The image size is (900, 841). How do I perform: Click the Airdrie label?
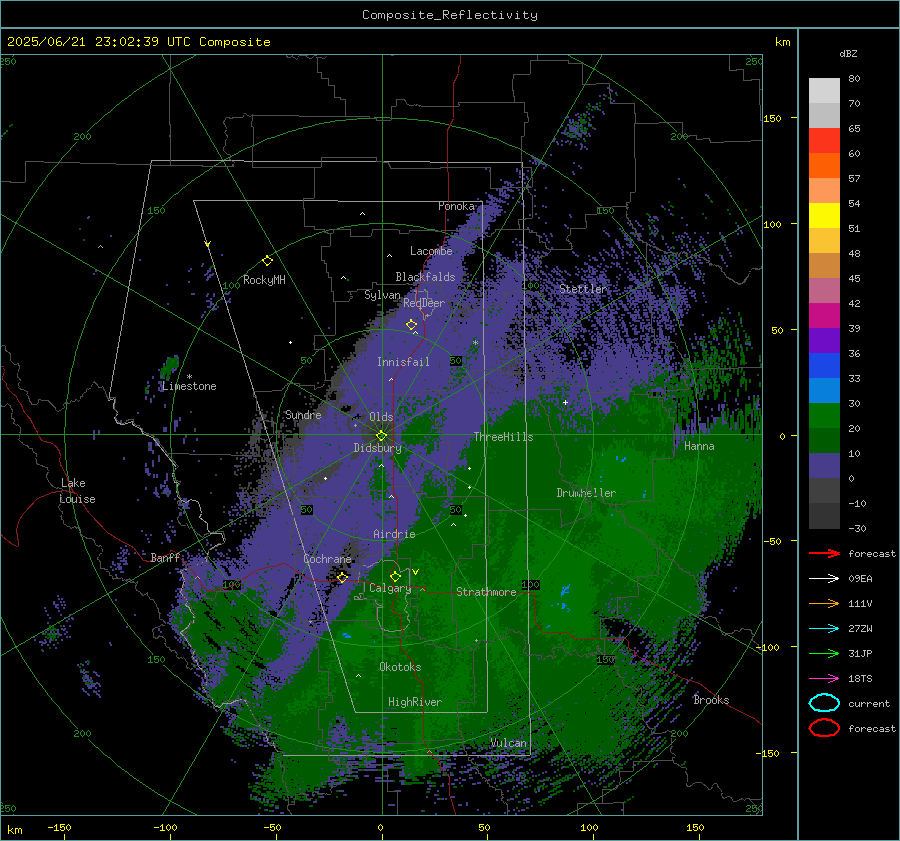tap(394, 534)
